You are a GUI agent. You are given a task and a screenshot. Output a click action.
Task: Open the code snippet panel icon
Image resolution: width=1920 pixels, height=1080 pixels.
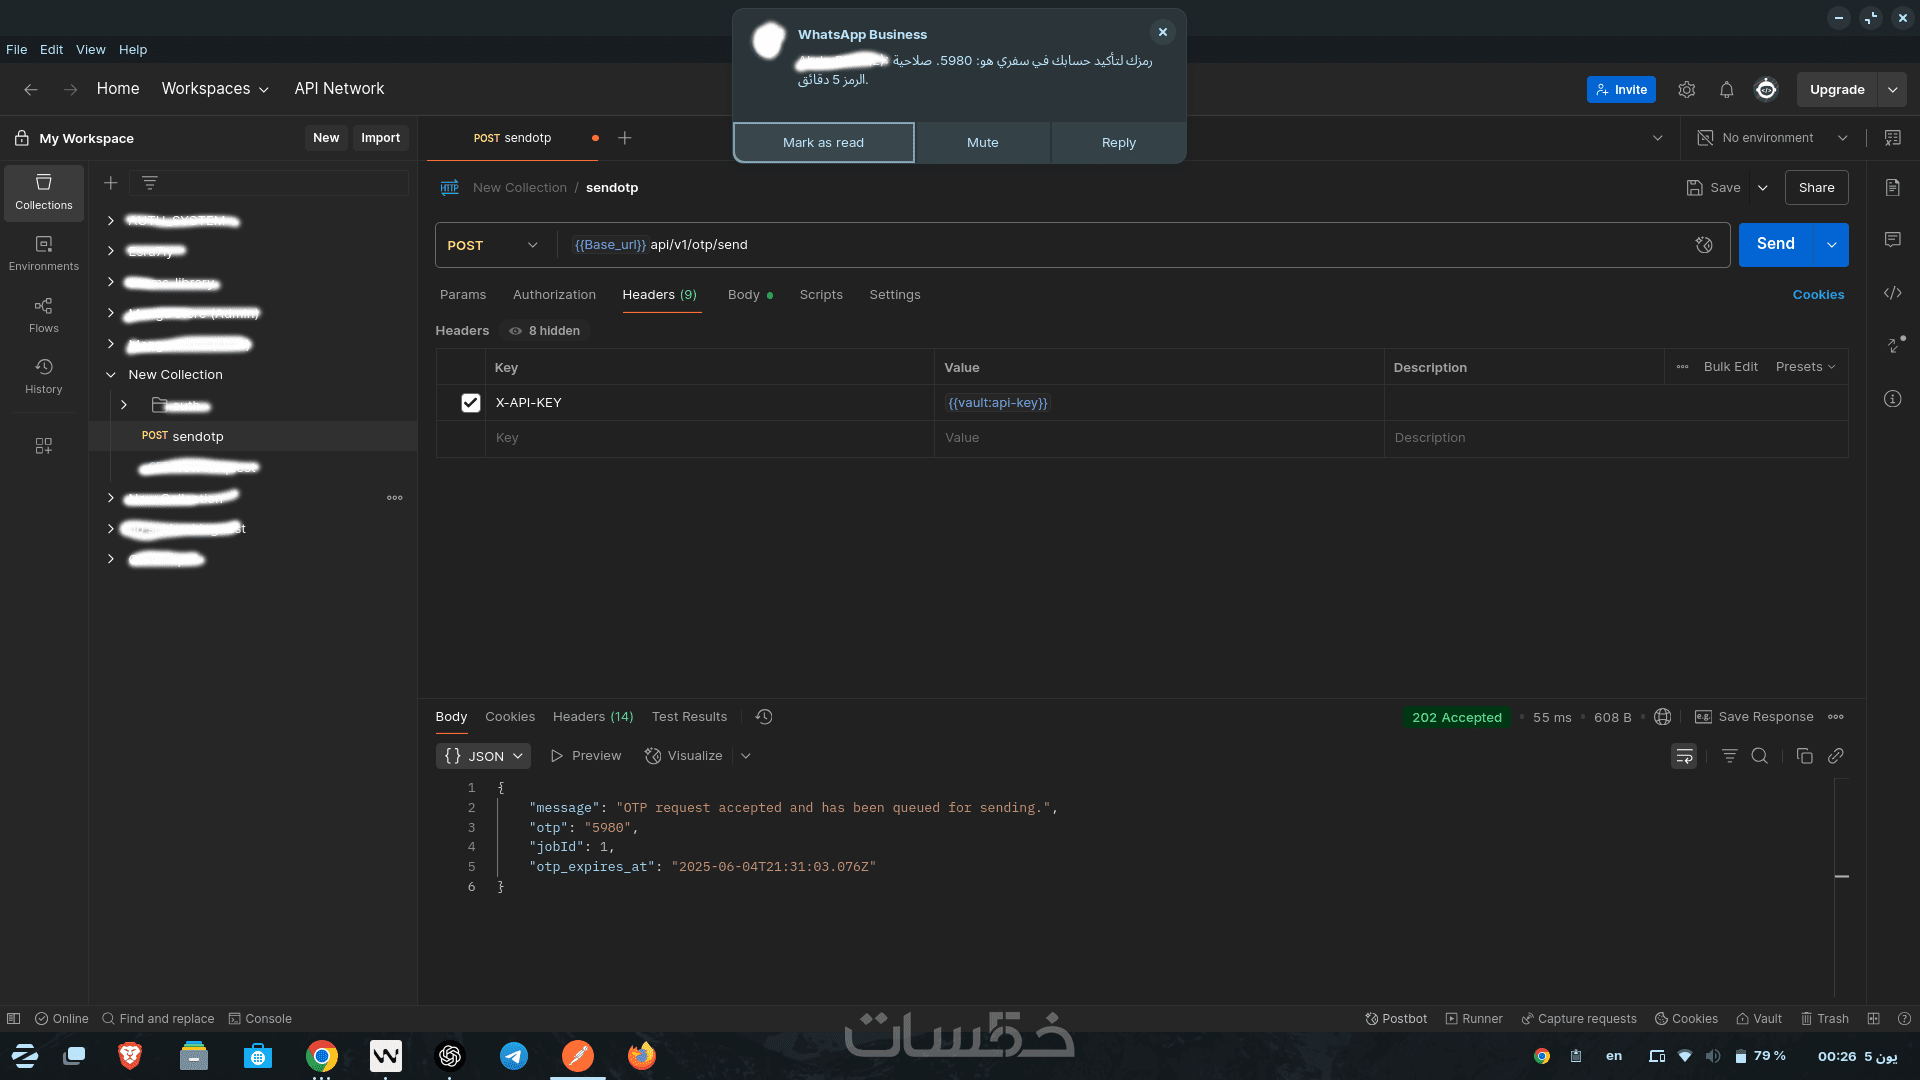(x=1892, y=293)
